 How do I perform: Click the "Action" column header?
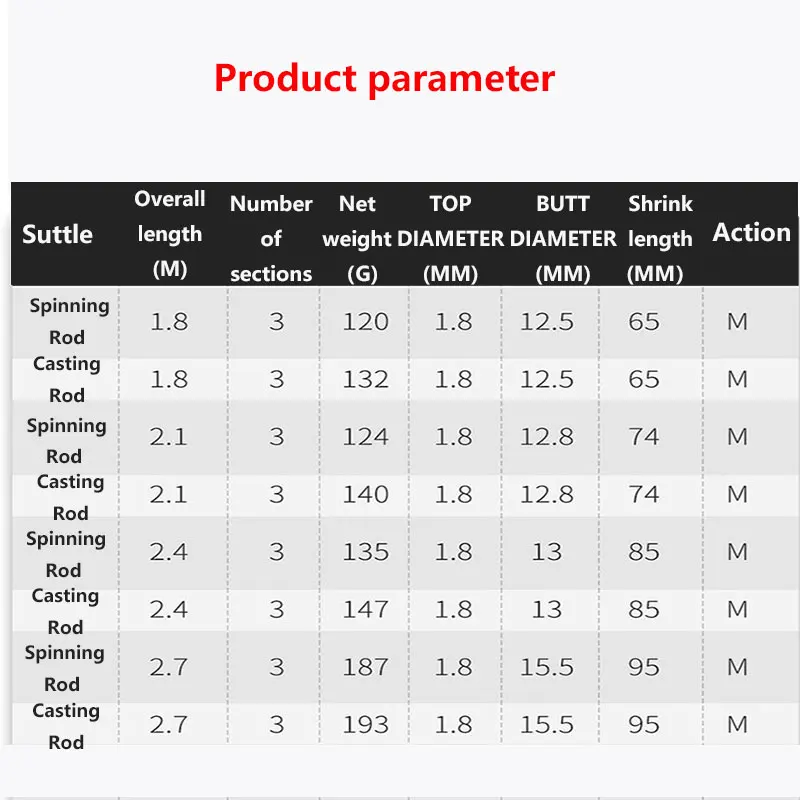click(x=751, y=233)
